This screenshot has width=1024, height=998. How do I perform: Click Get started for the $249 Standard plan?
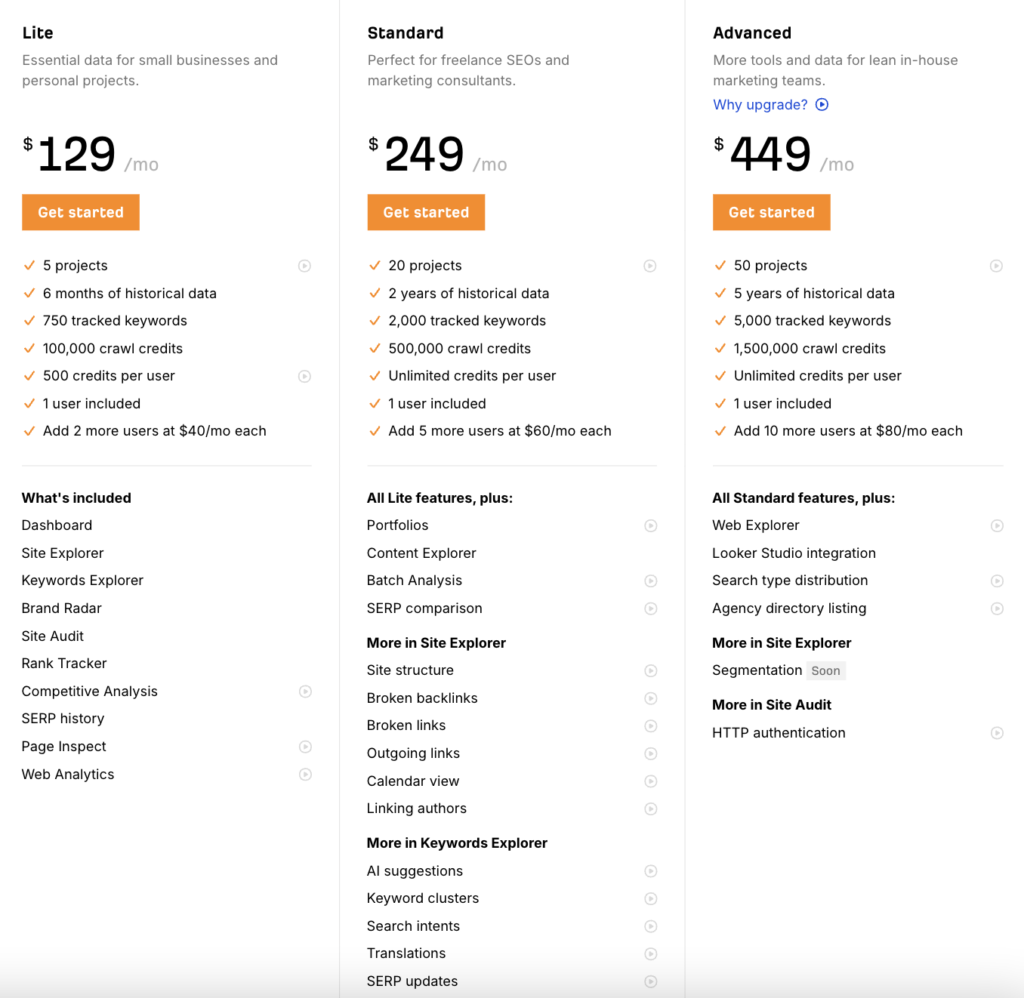coord(426,212)
